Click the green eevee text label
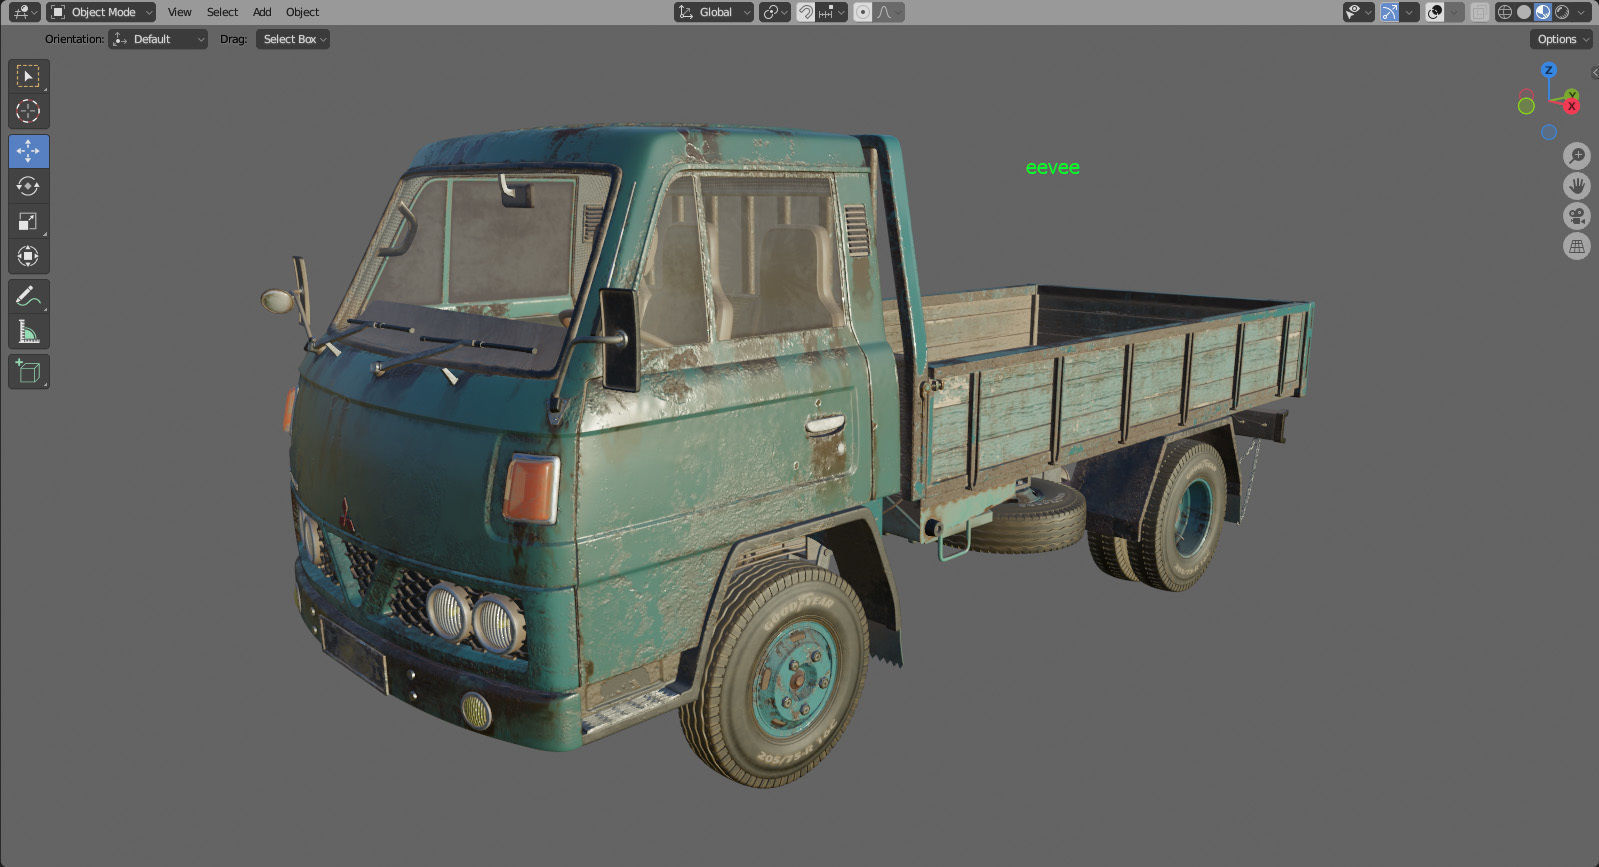Image resolution: width=1599 pixels, height=867 pixels. coord(1052,168)
